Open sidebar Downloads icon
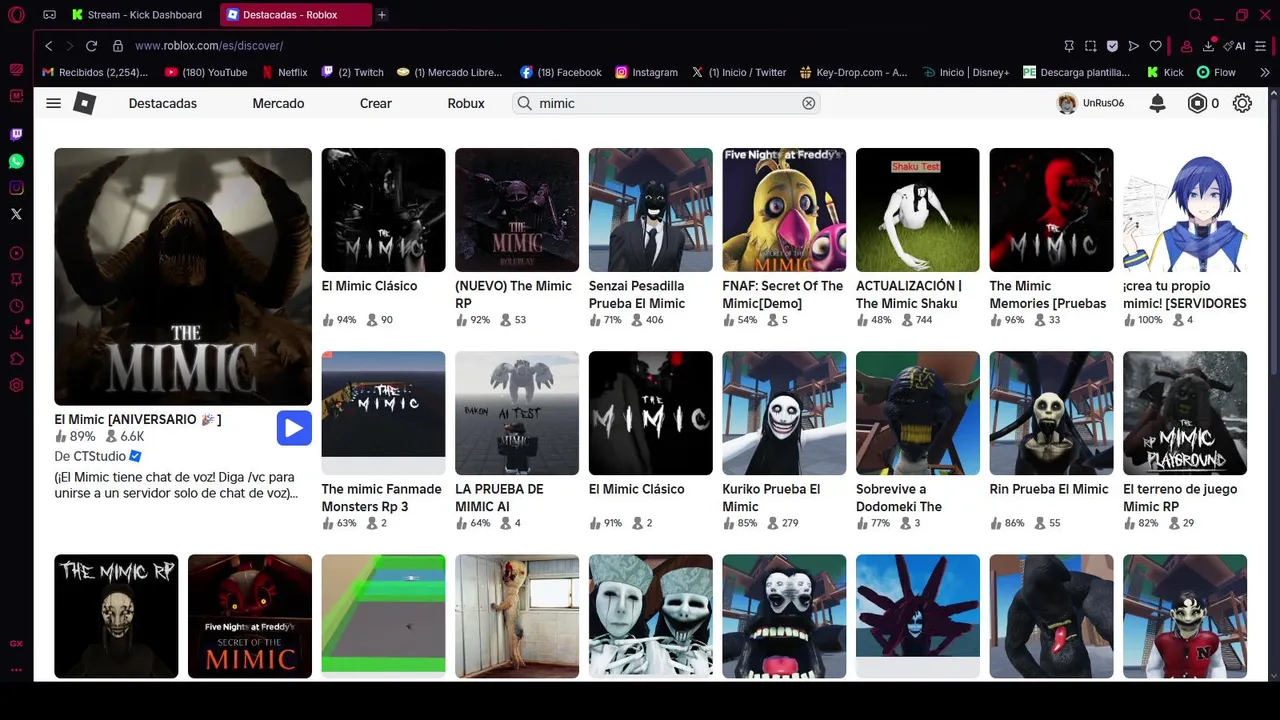Screen dimensions: 1280x720 tap(16, 333)
